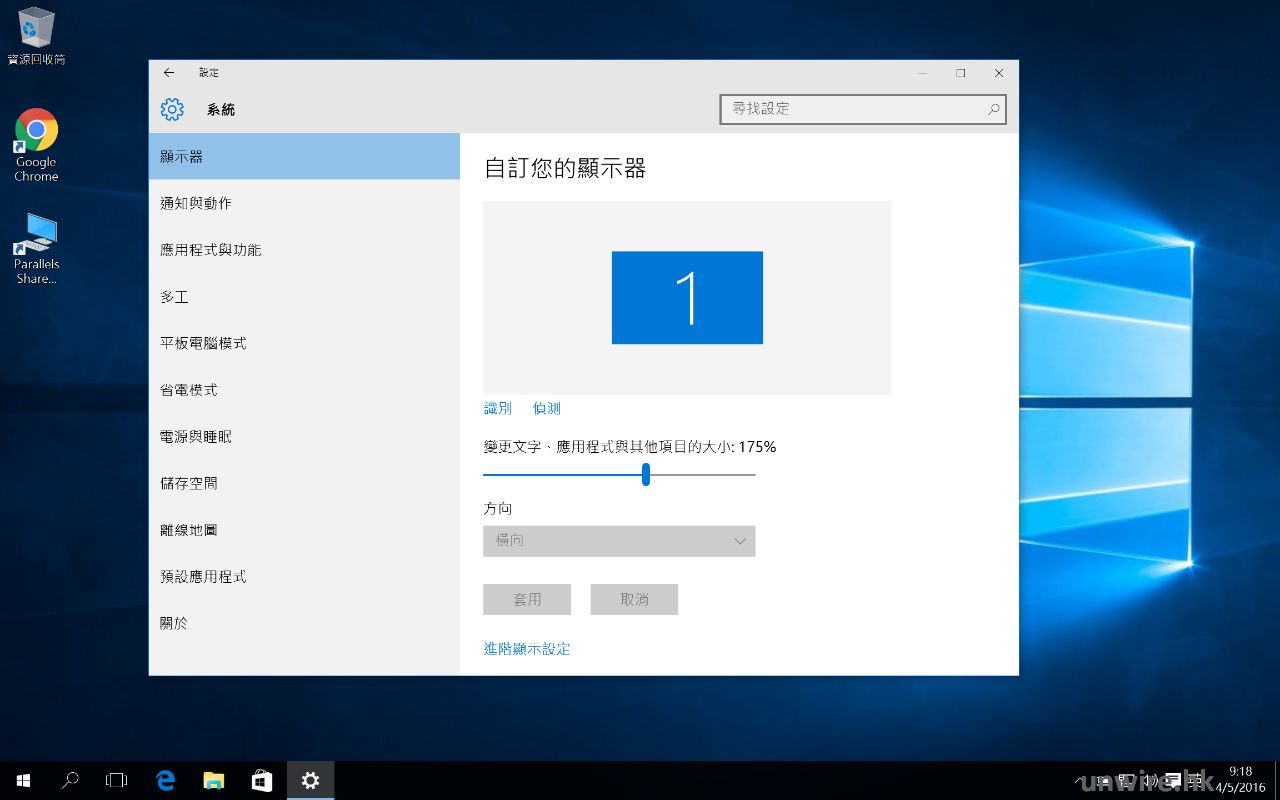Viewport: 1280px width, 800px height.
Task: Click the 尋找設定 search input field
Action: 850,109
